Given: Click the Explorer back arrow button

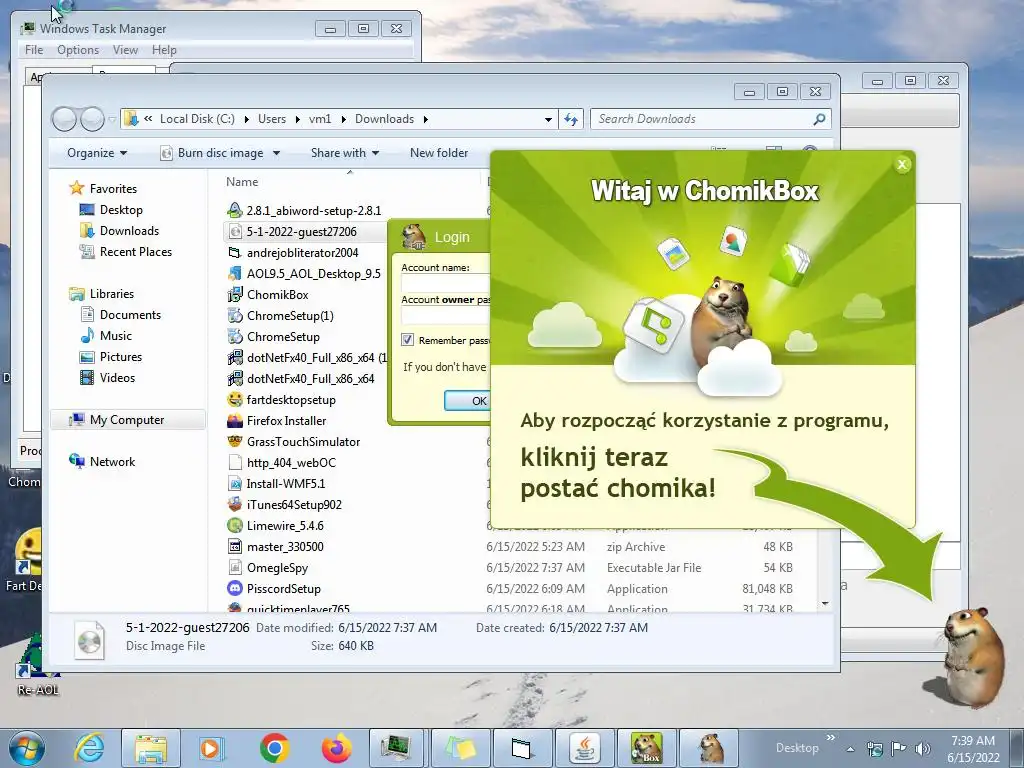Looking at the screenshot, I should [x=65, y=119].
